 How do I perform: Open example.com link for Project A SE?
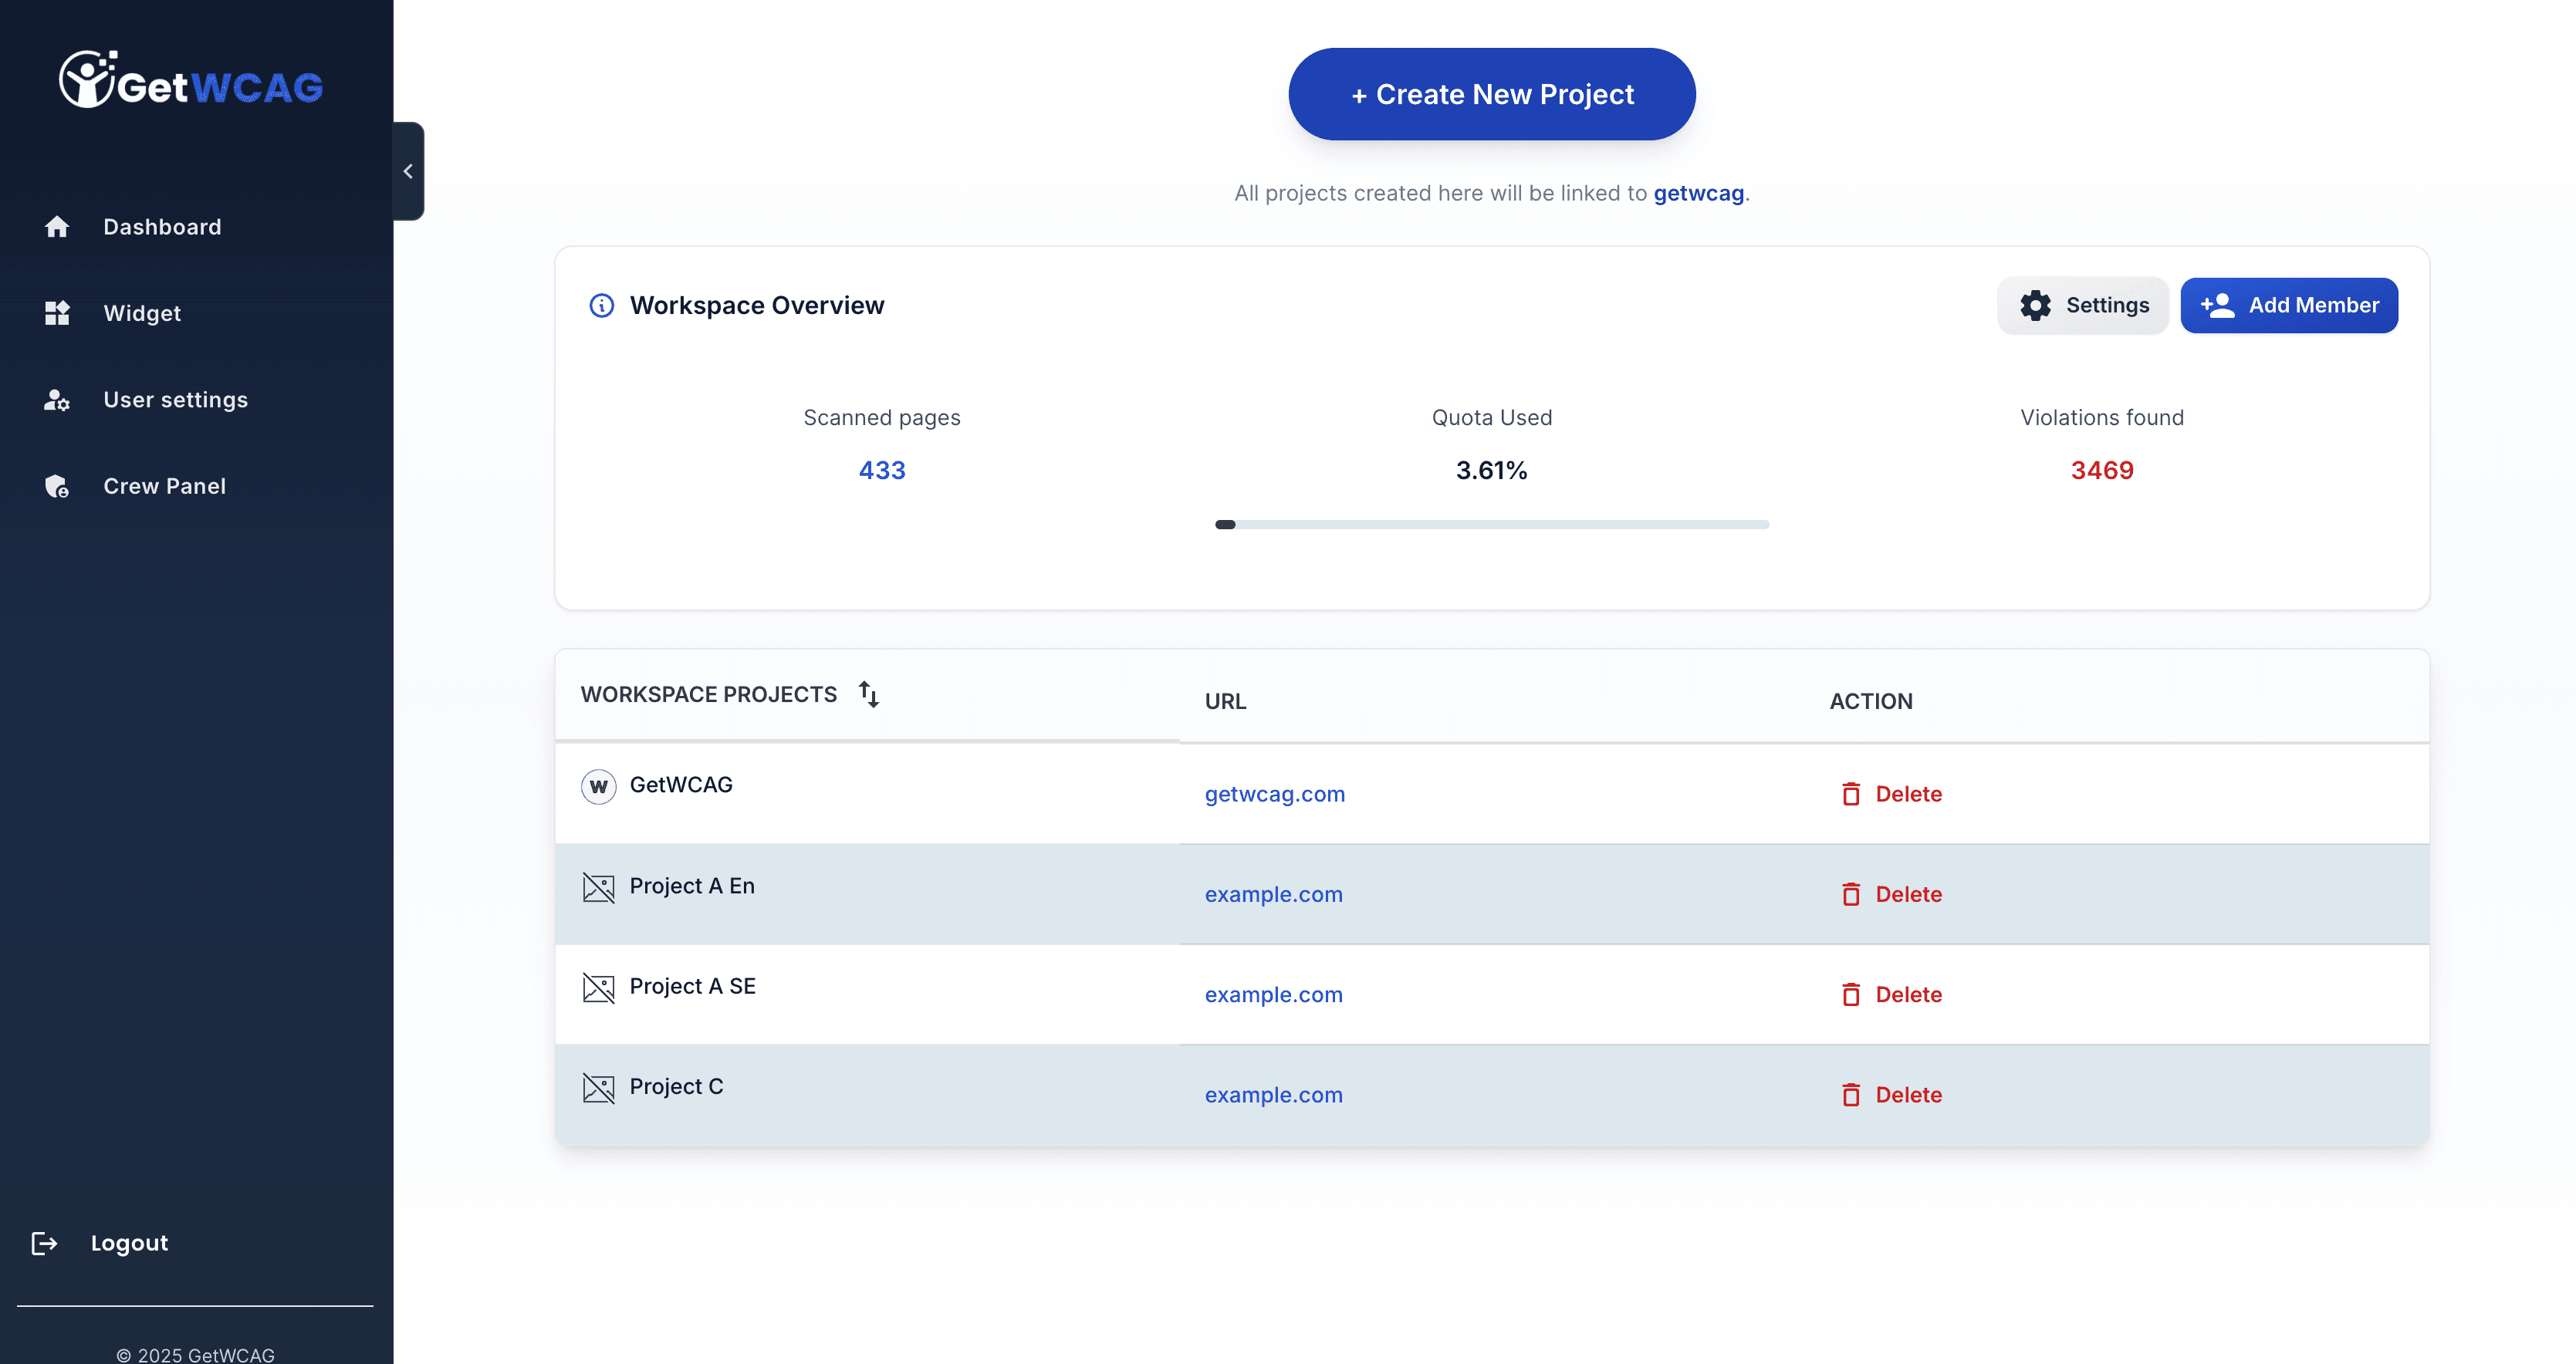pos(1274,994)
